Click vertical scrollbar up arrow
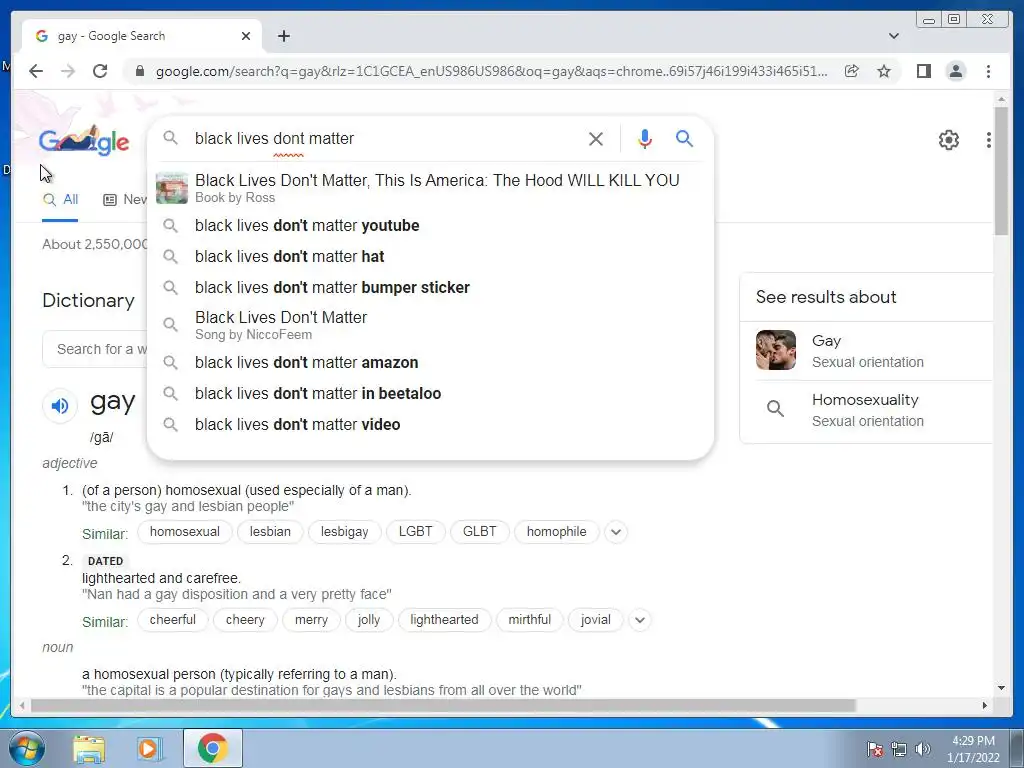 (x=1001, y=99)
